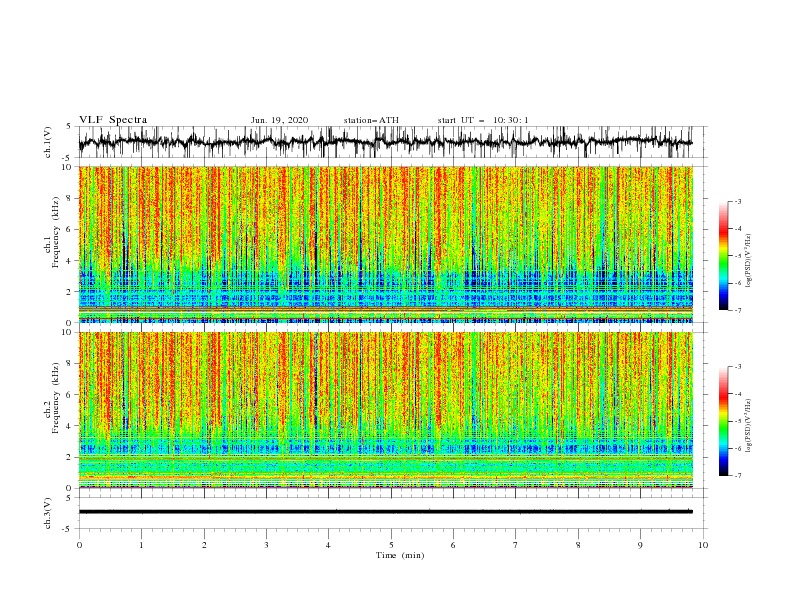This screenshot has height=612, width=792.
Task: Click the "5" tick on ch.1(V) axis
Action: (70, 127)
